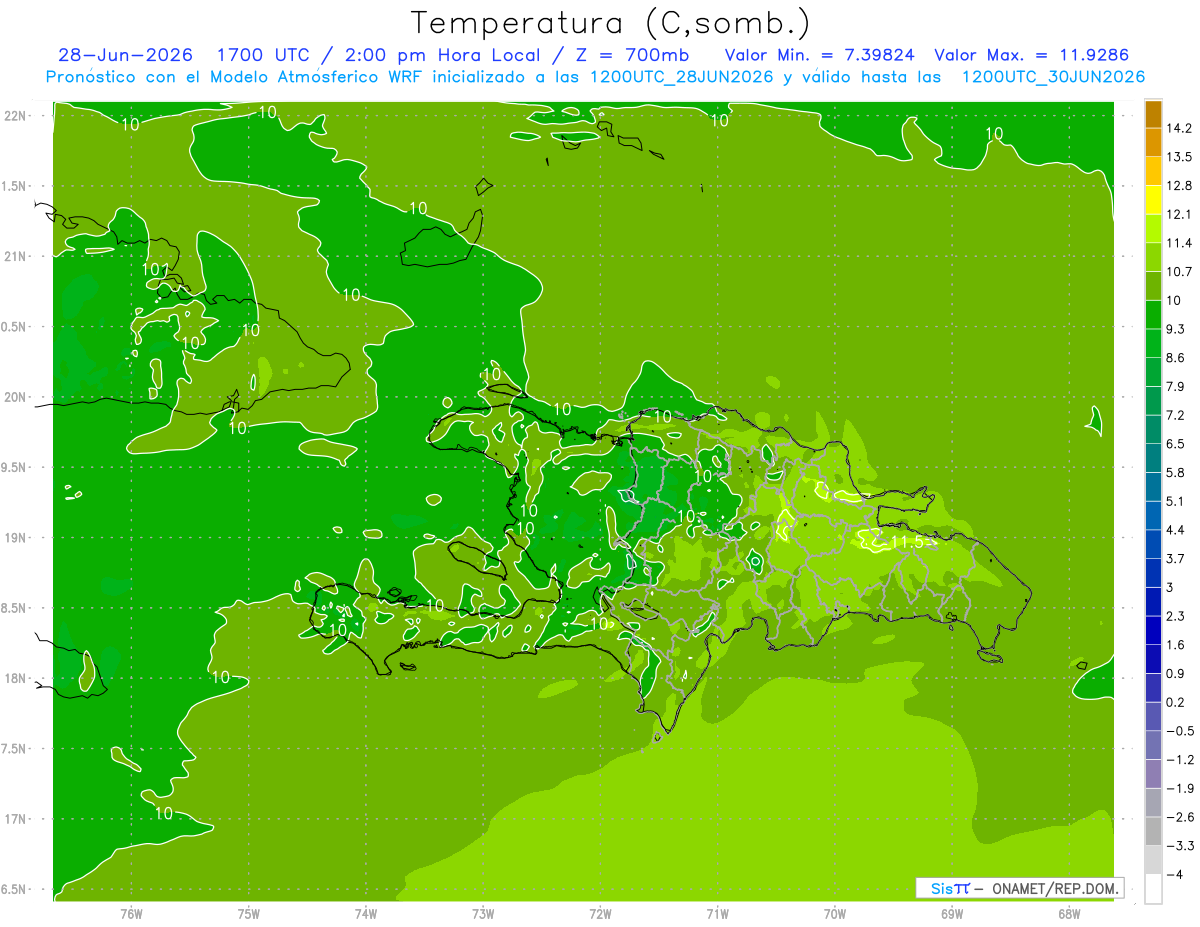Click the '-2.6' value on the color scale

click(1180, 817)
